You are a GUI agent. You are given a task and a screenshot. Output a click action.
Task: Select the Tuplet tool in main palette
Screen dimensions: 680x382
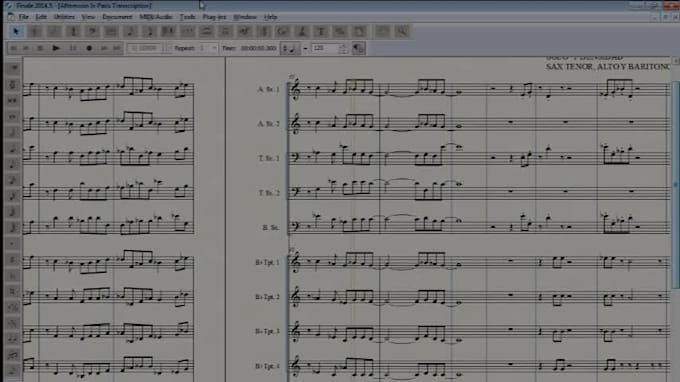(188, 32)
